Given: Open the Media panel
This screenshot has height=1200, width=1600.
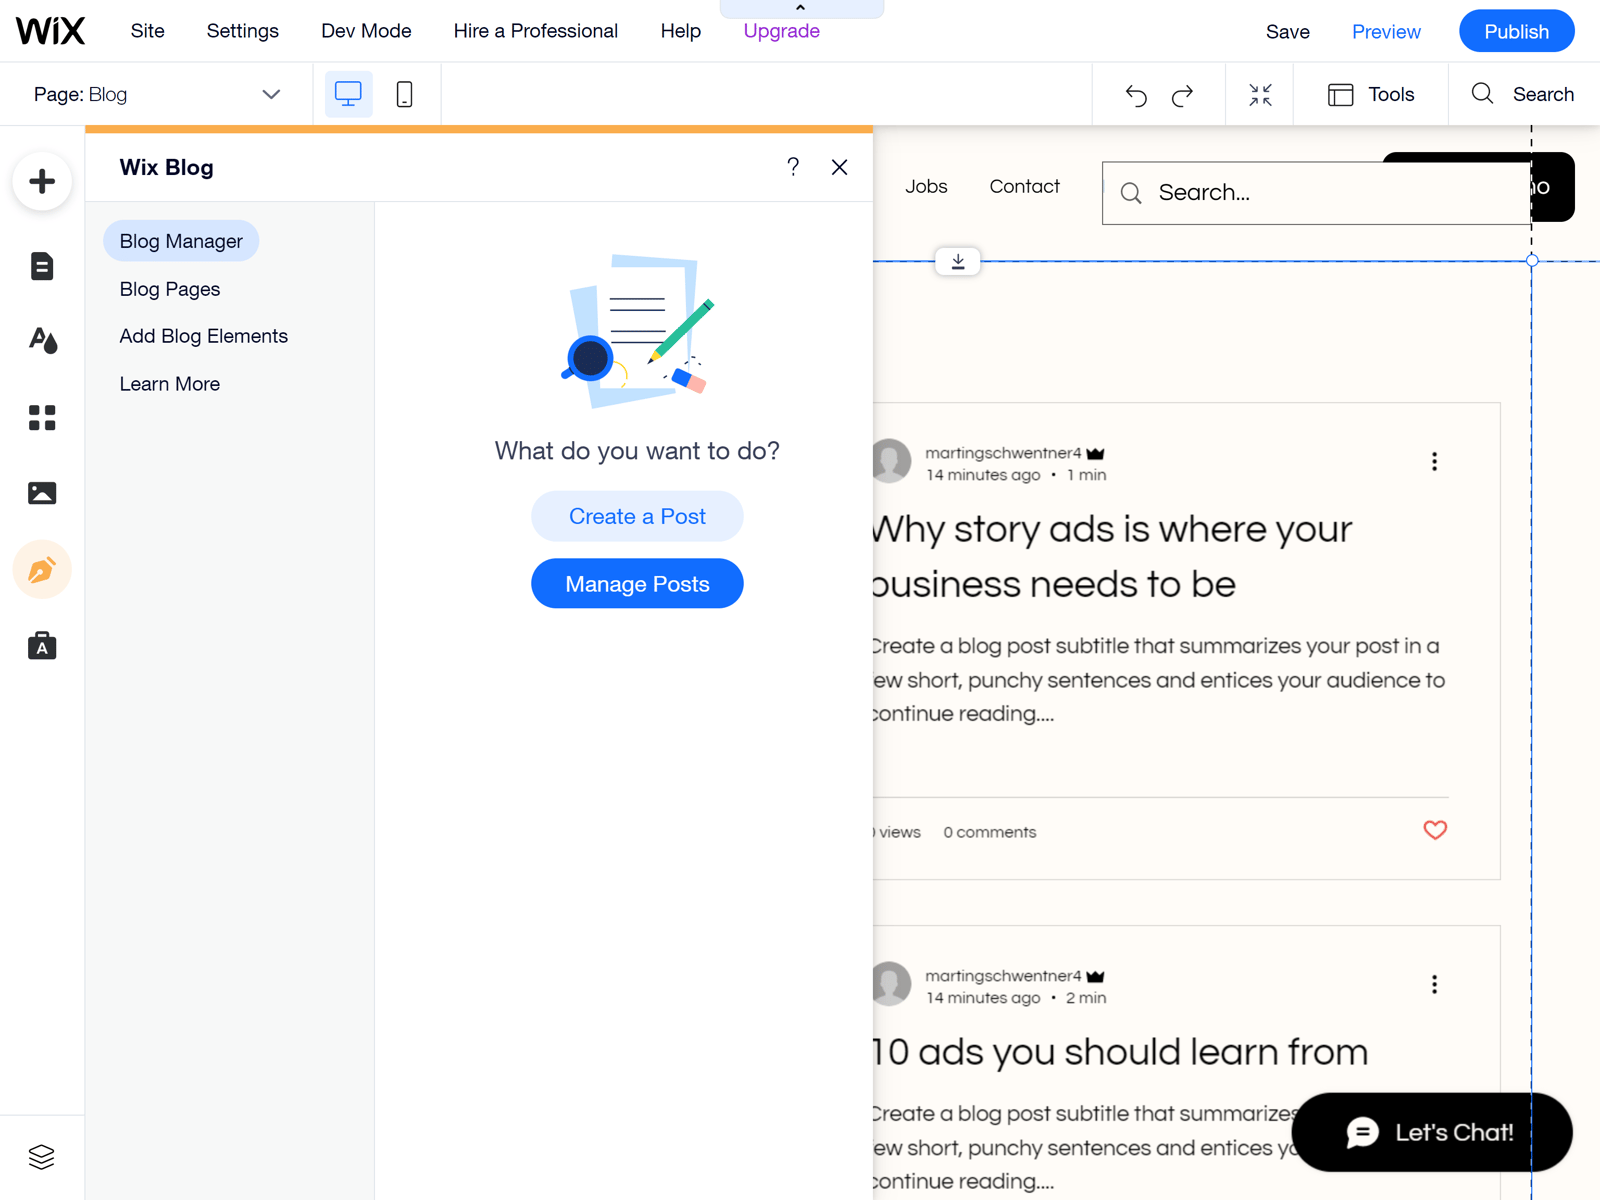Looking at the screenshot, I should click(x=42, y=492).
